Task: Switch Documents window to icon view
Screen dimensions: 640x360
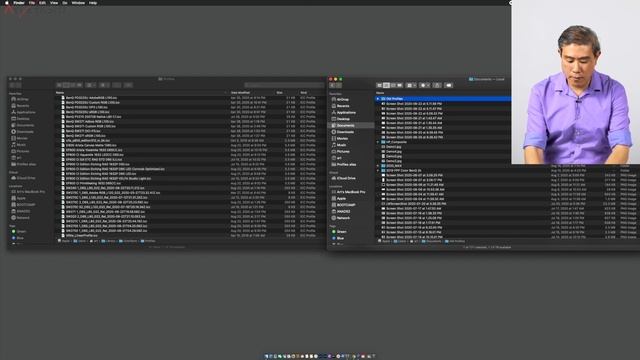Action: pos(379,85)
